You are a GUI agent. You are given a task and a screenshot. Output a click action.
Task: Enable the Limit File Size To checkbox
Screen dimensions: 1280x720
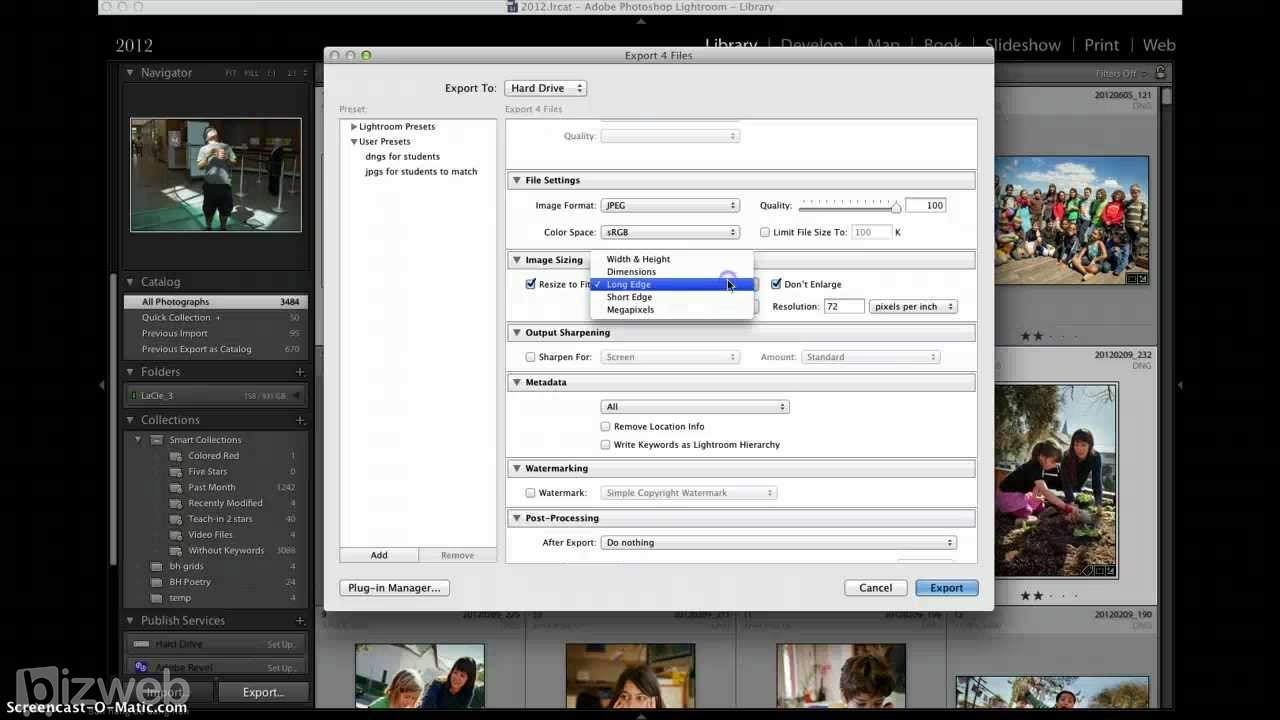(765, 232)
